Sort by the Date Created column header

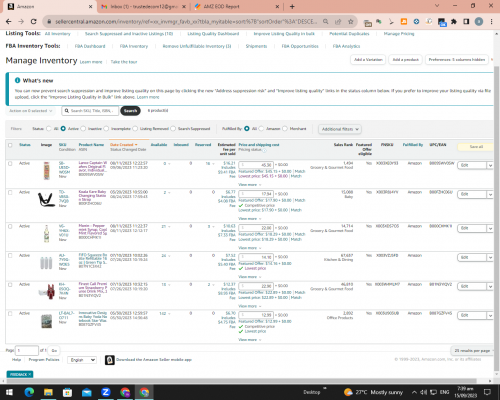pyautogui.click(x=124, y=145)
